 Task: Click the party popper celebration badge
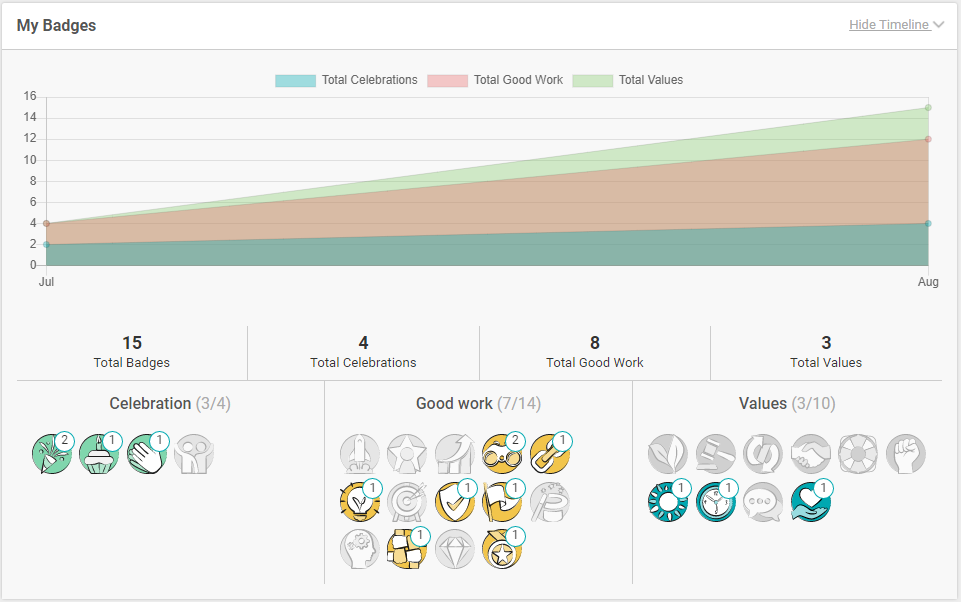point(51,454)
